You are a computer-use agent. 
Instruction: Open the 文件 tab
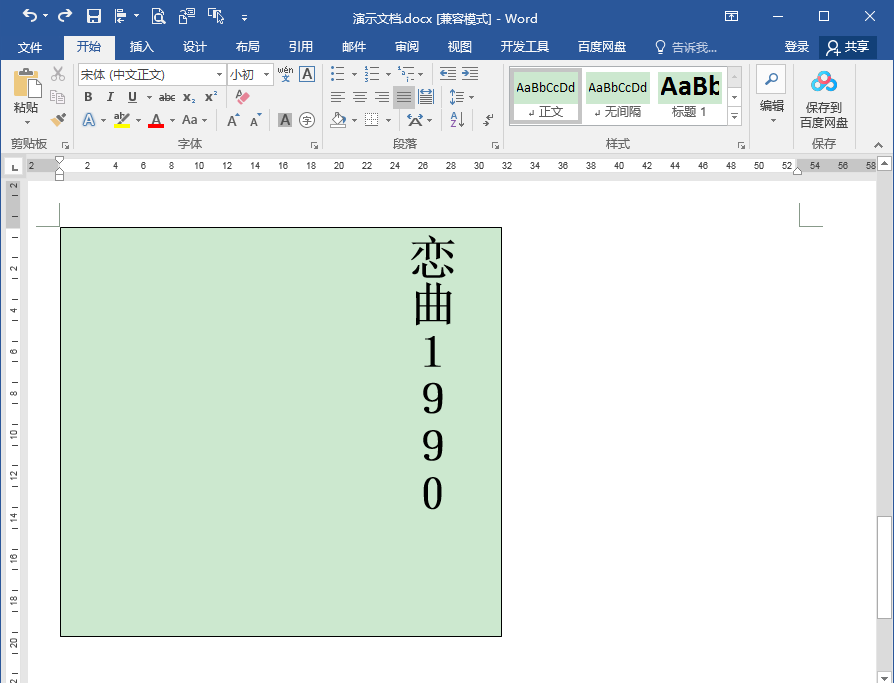point(30,47)
